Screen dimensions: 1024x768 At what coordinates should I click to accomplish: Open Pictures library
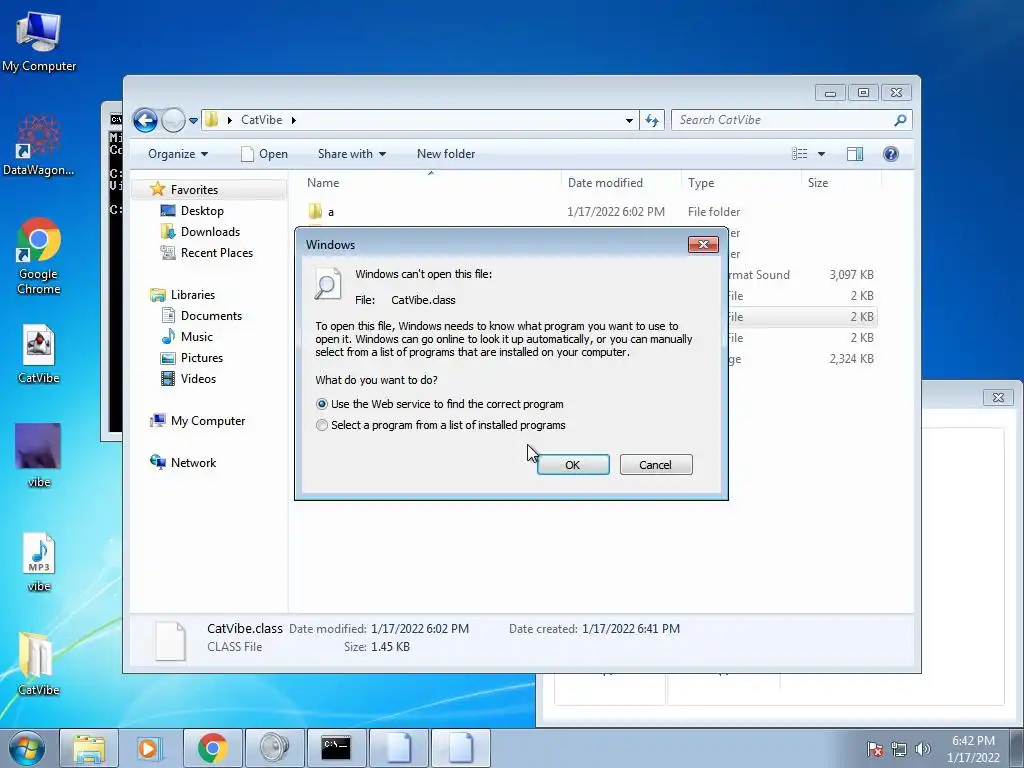tap(202, 358)
